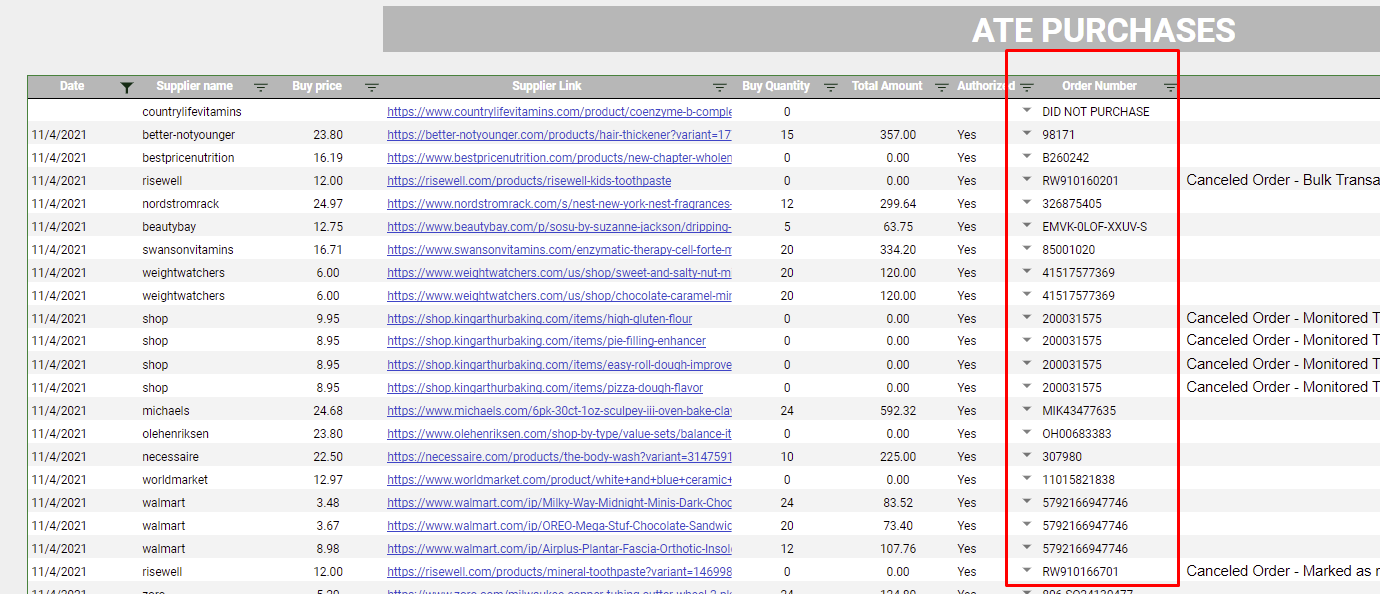Expand dropdown beside DID NOT PURCHASE
Image resolution: width=1380 pixels, height=594 pixels.
point(1027,110)
